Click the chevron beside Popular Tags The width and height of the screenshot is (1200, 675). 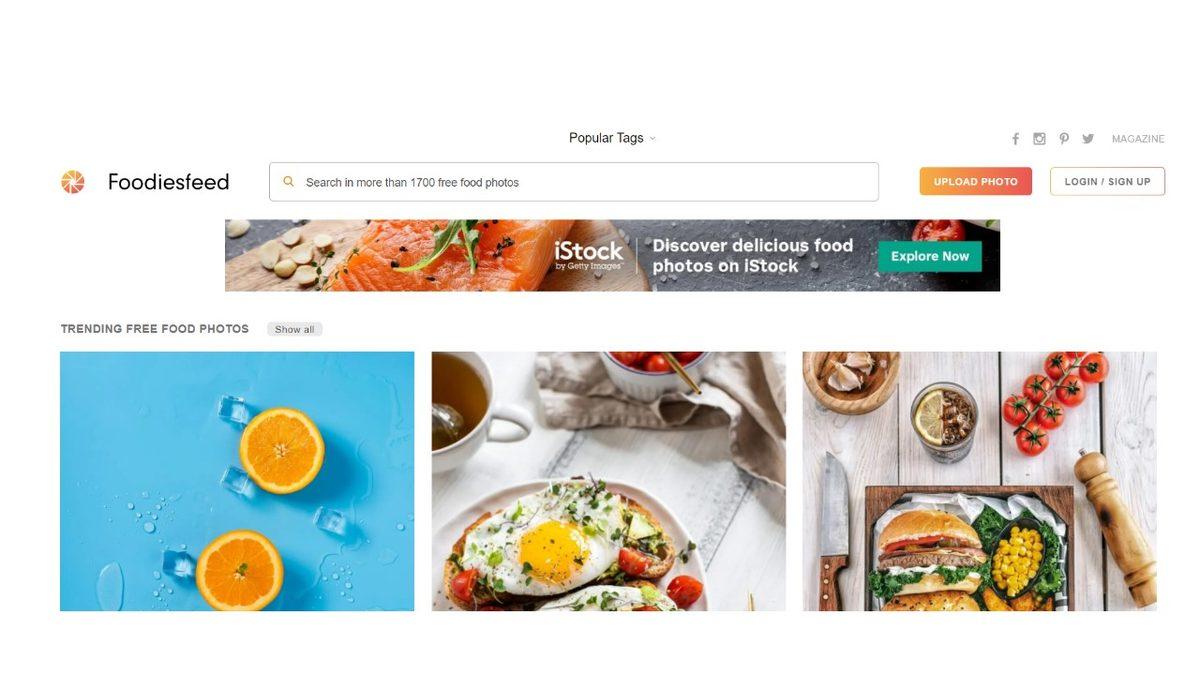[x=653, y=139]
